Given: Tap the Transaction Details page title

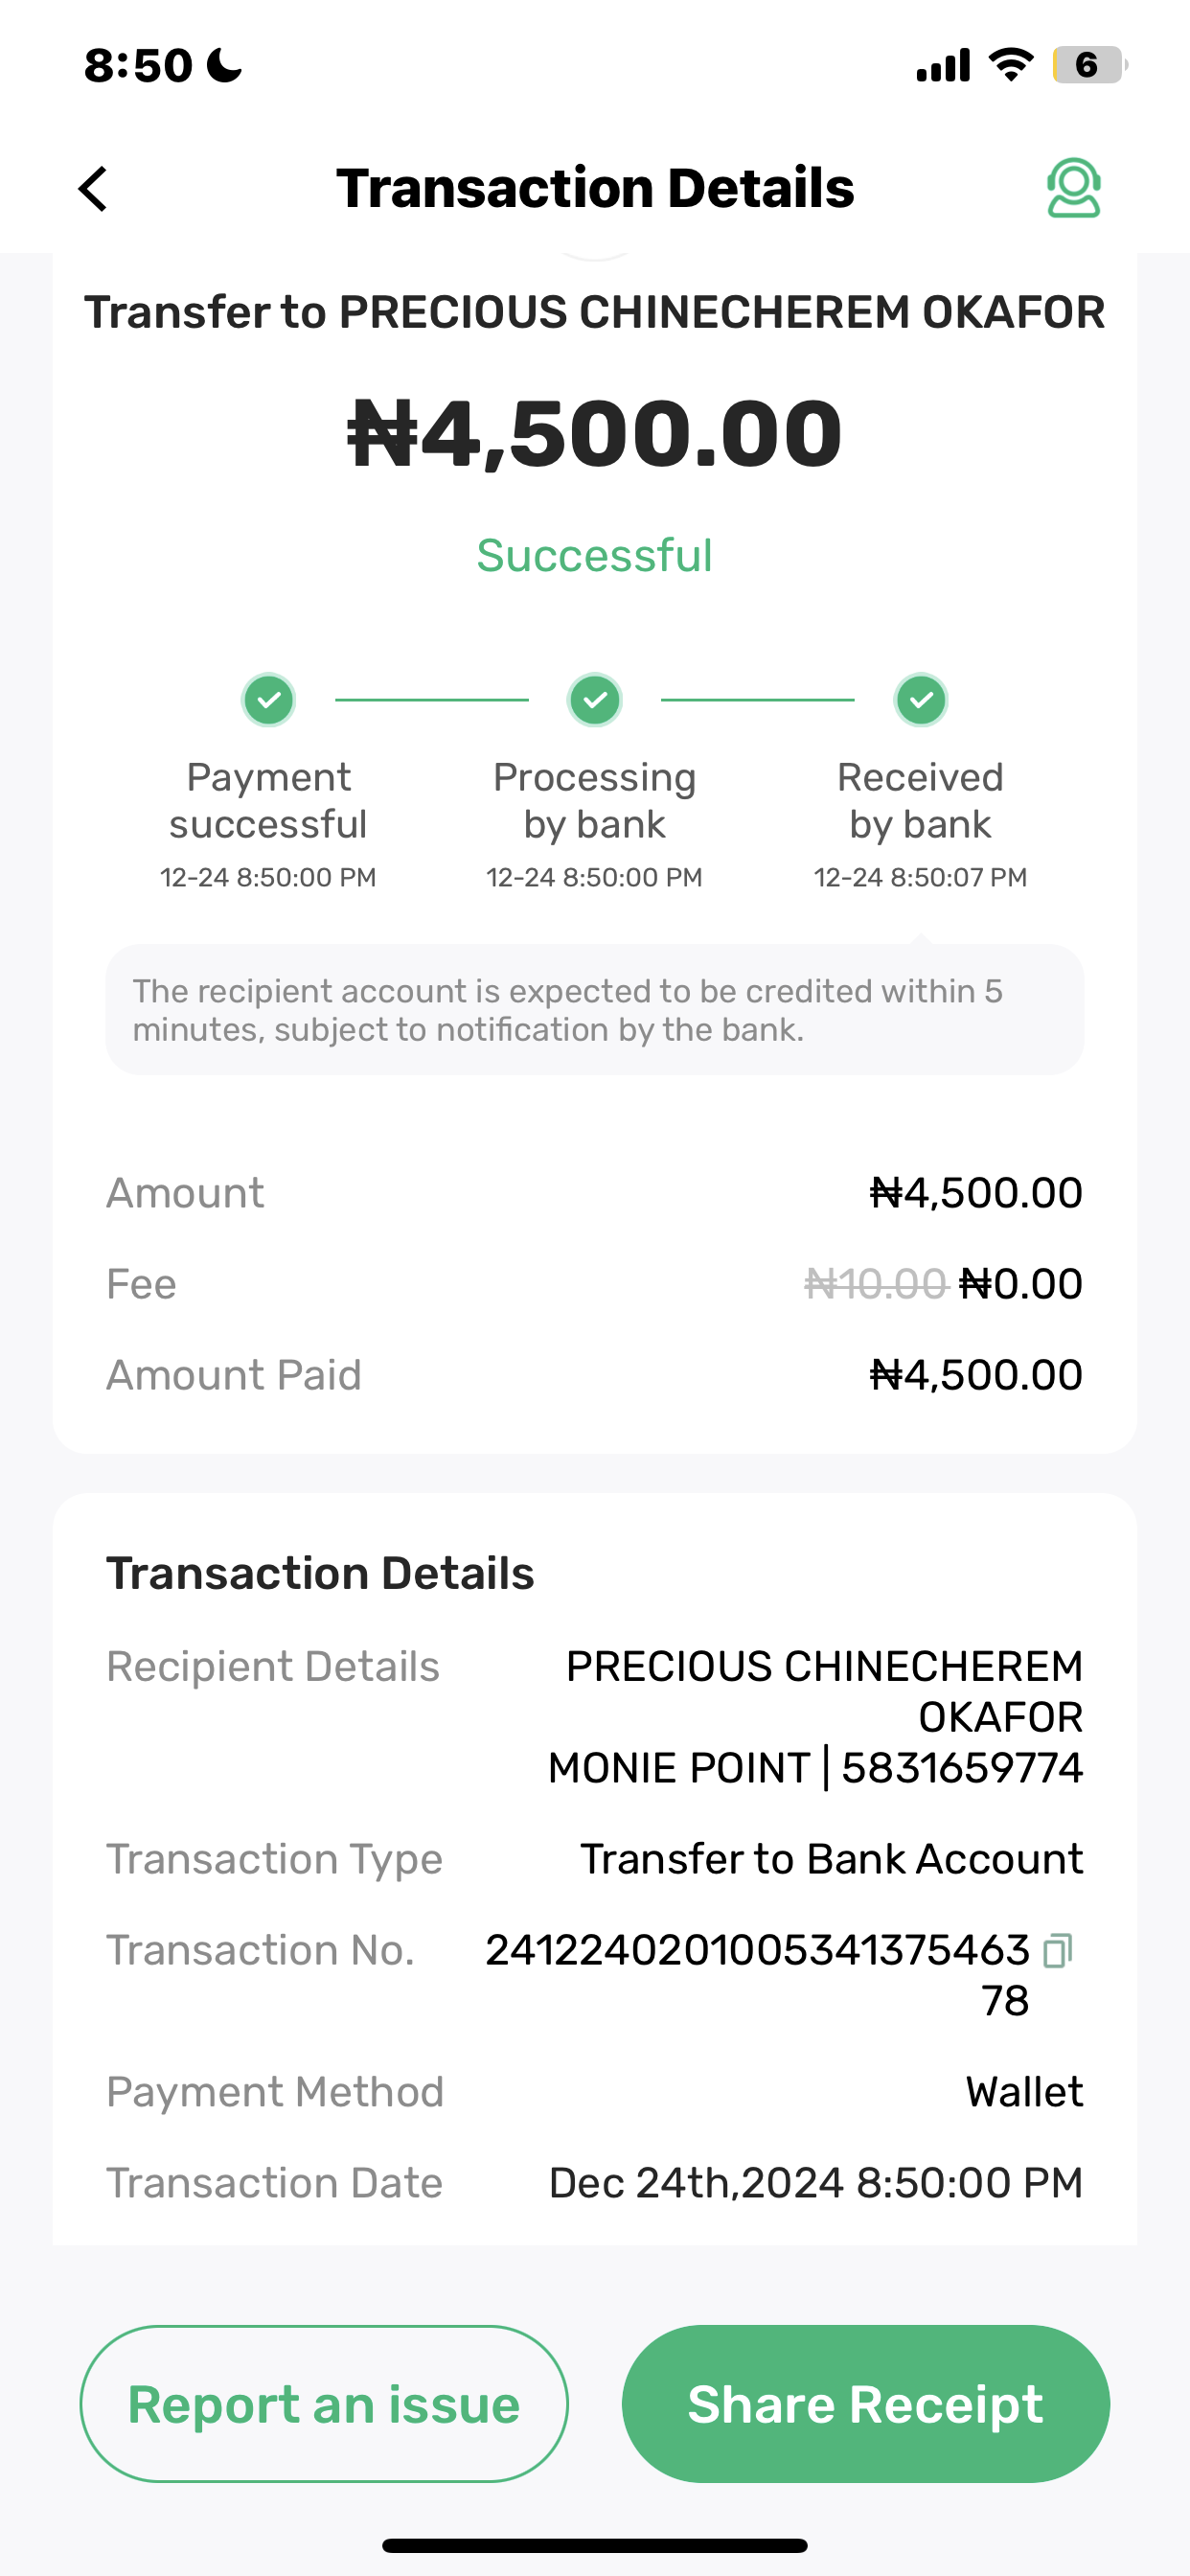Looking at the screenshot, I should 595,188.
